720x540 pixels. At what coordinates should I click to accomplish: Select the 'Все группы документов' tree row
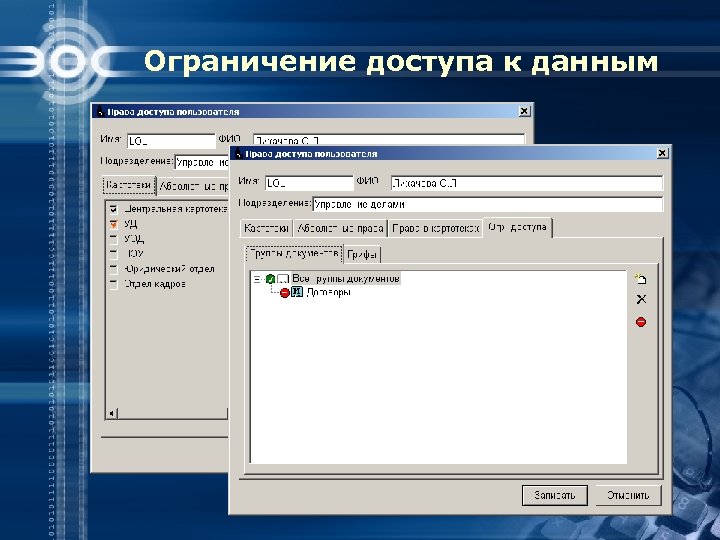coord(346,279)
